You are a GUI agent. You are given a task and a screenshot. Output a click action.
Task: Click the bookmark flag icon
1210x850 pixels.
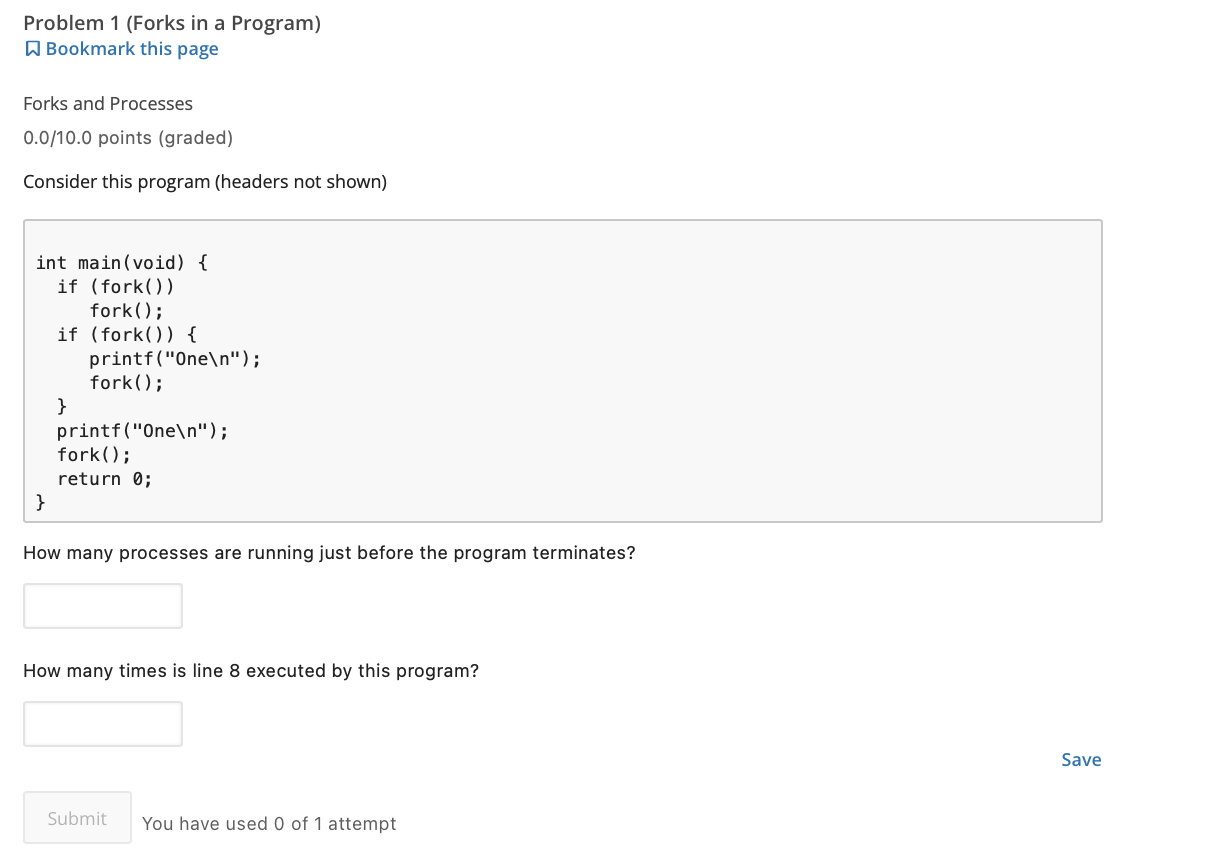(32, 49)
